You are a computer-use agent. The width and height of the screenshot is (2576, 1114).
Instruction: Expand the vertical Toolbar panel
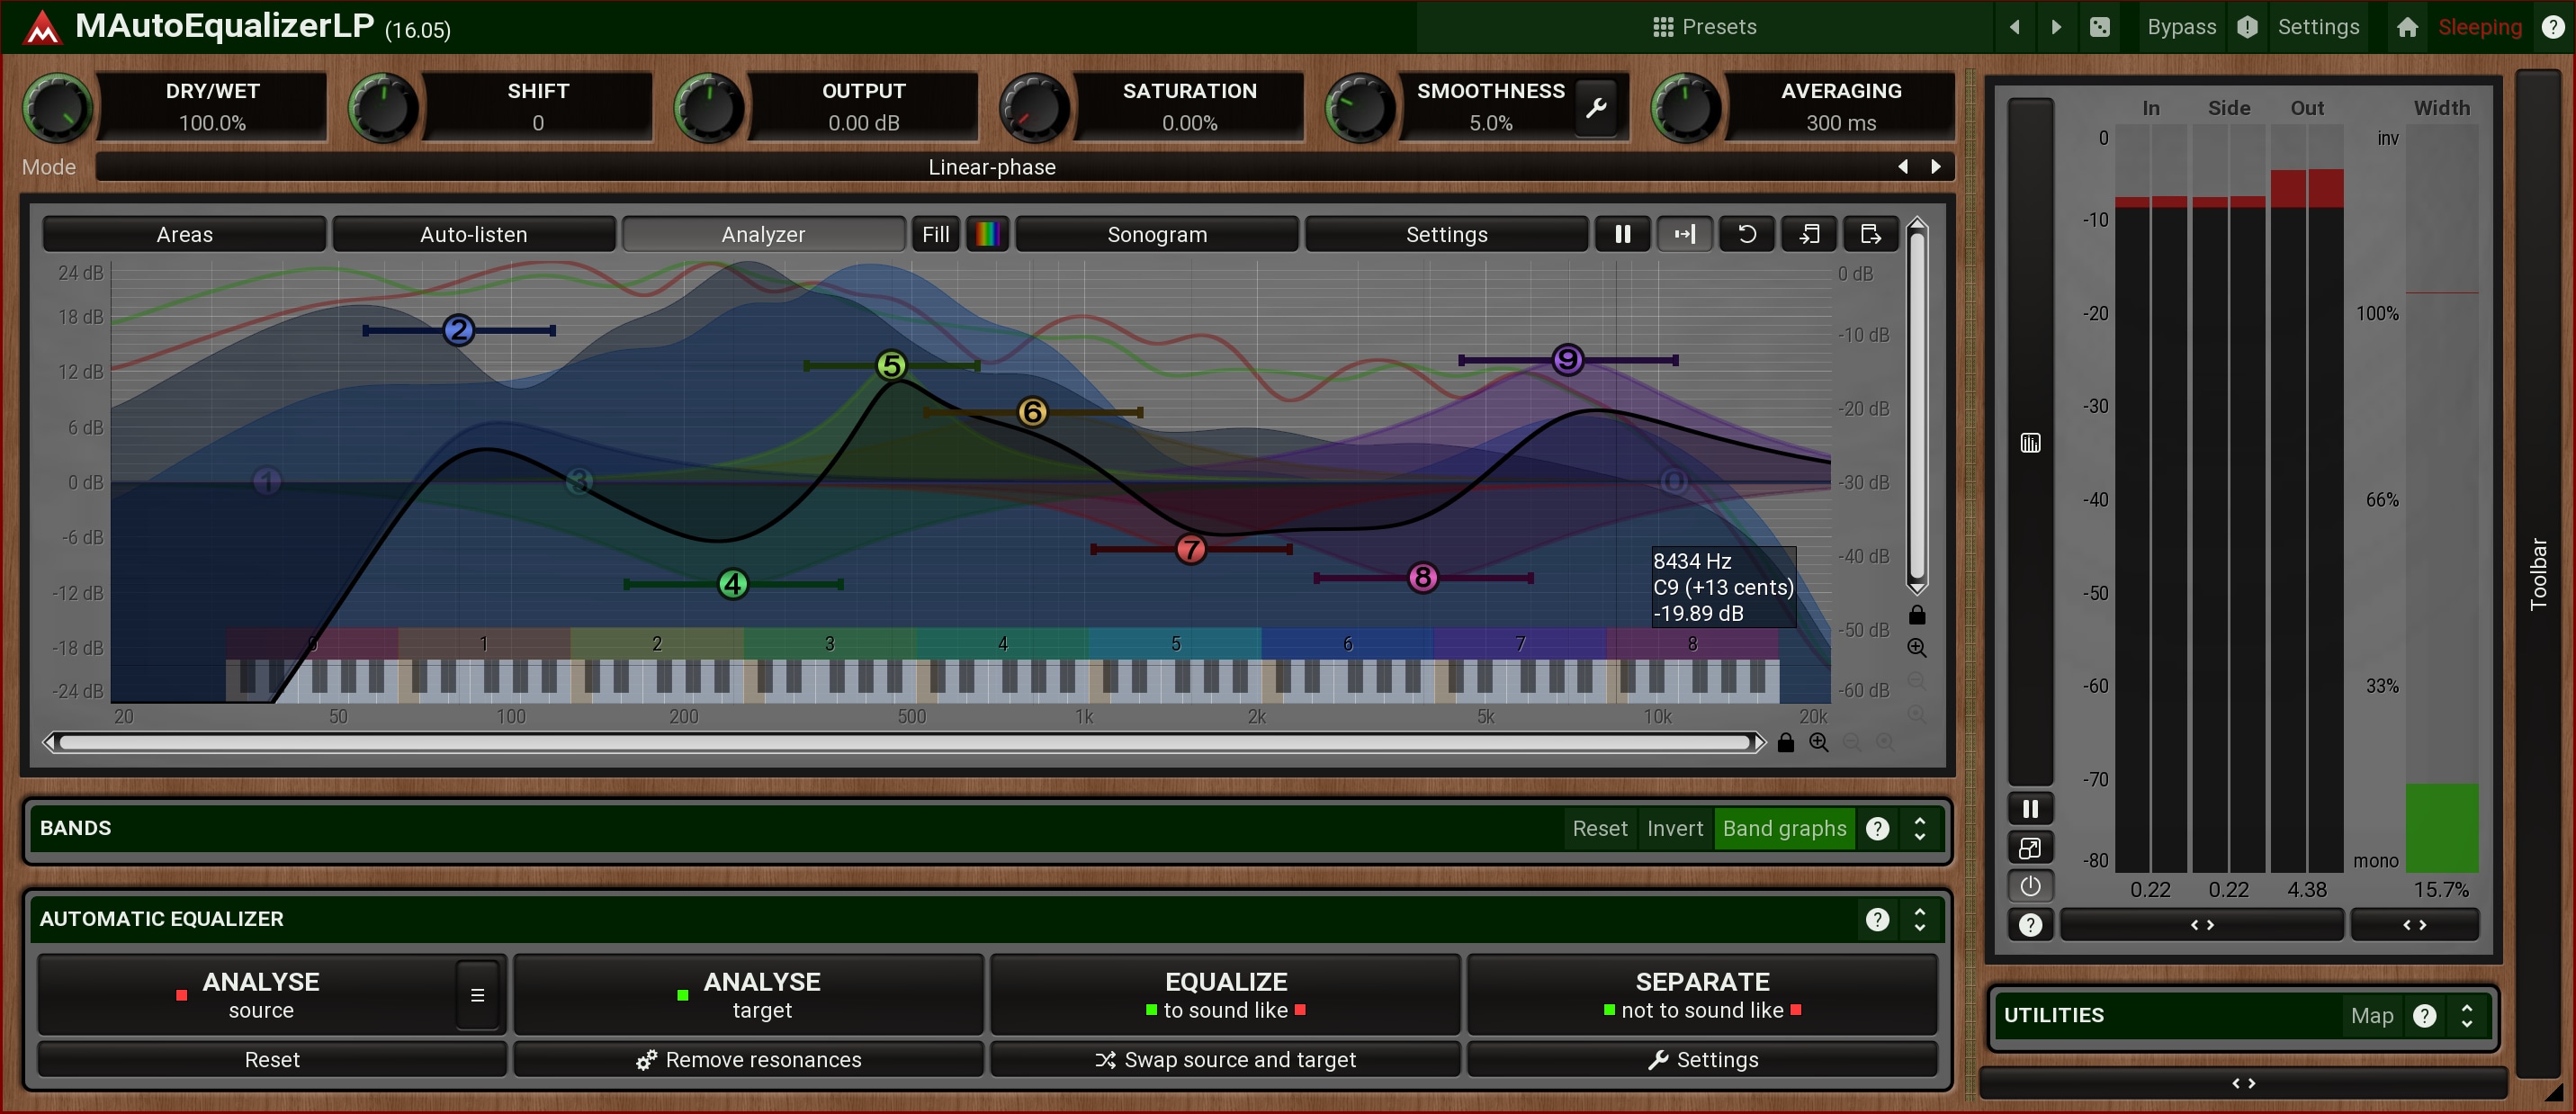point(2538,573)
